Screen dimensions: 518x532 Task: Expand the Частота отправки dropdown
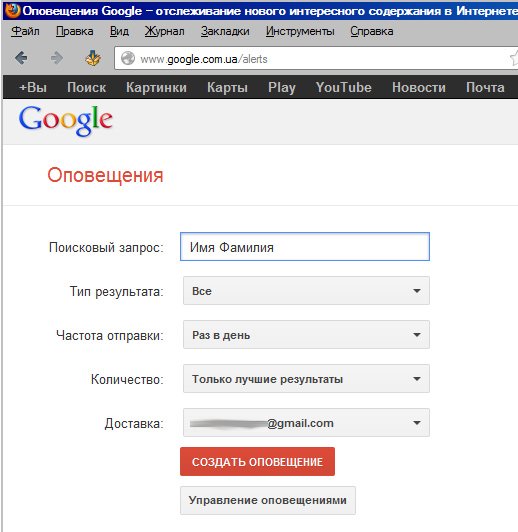pos(306,335)
